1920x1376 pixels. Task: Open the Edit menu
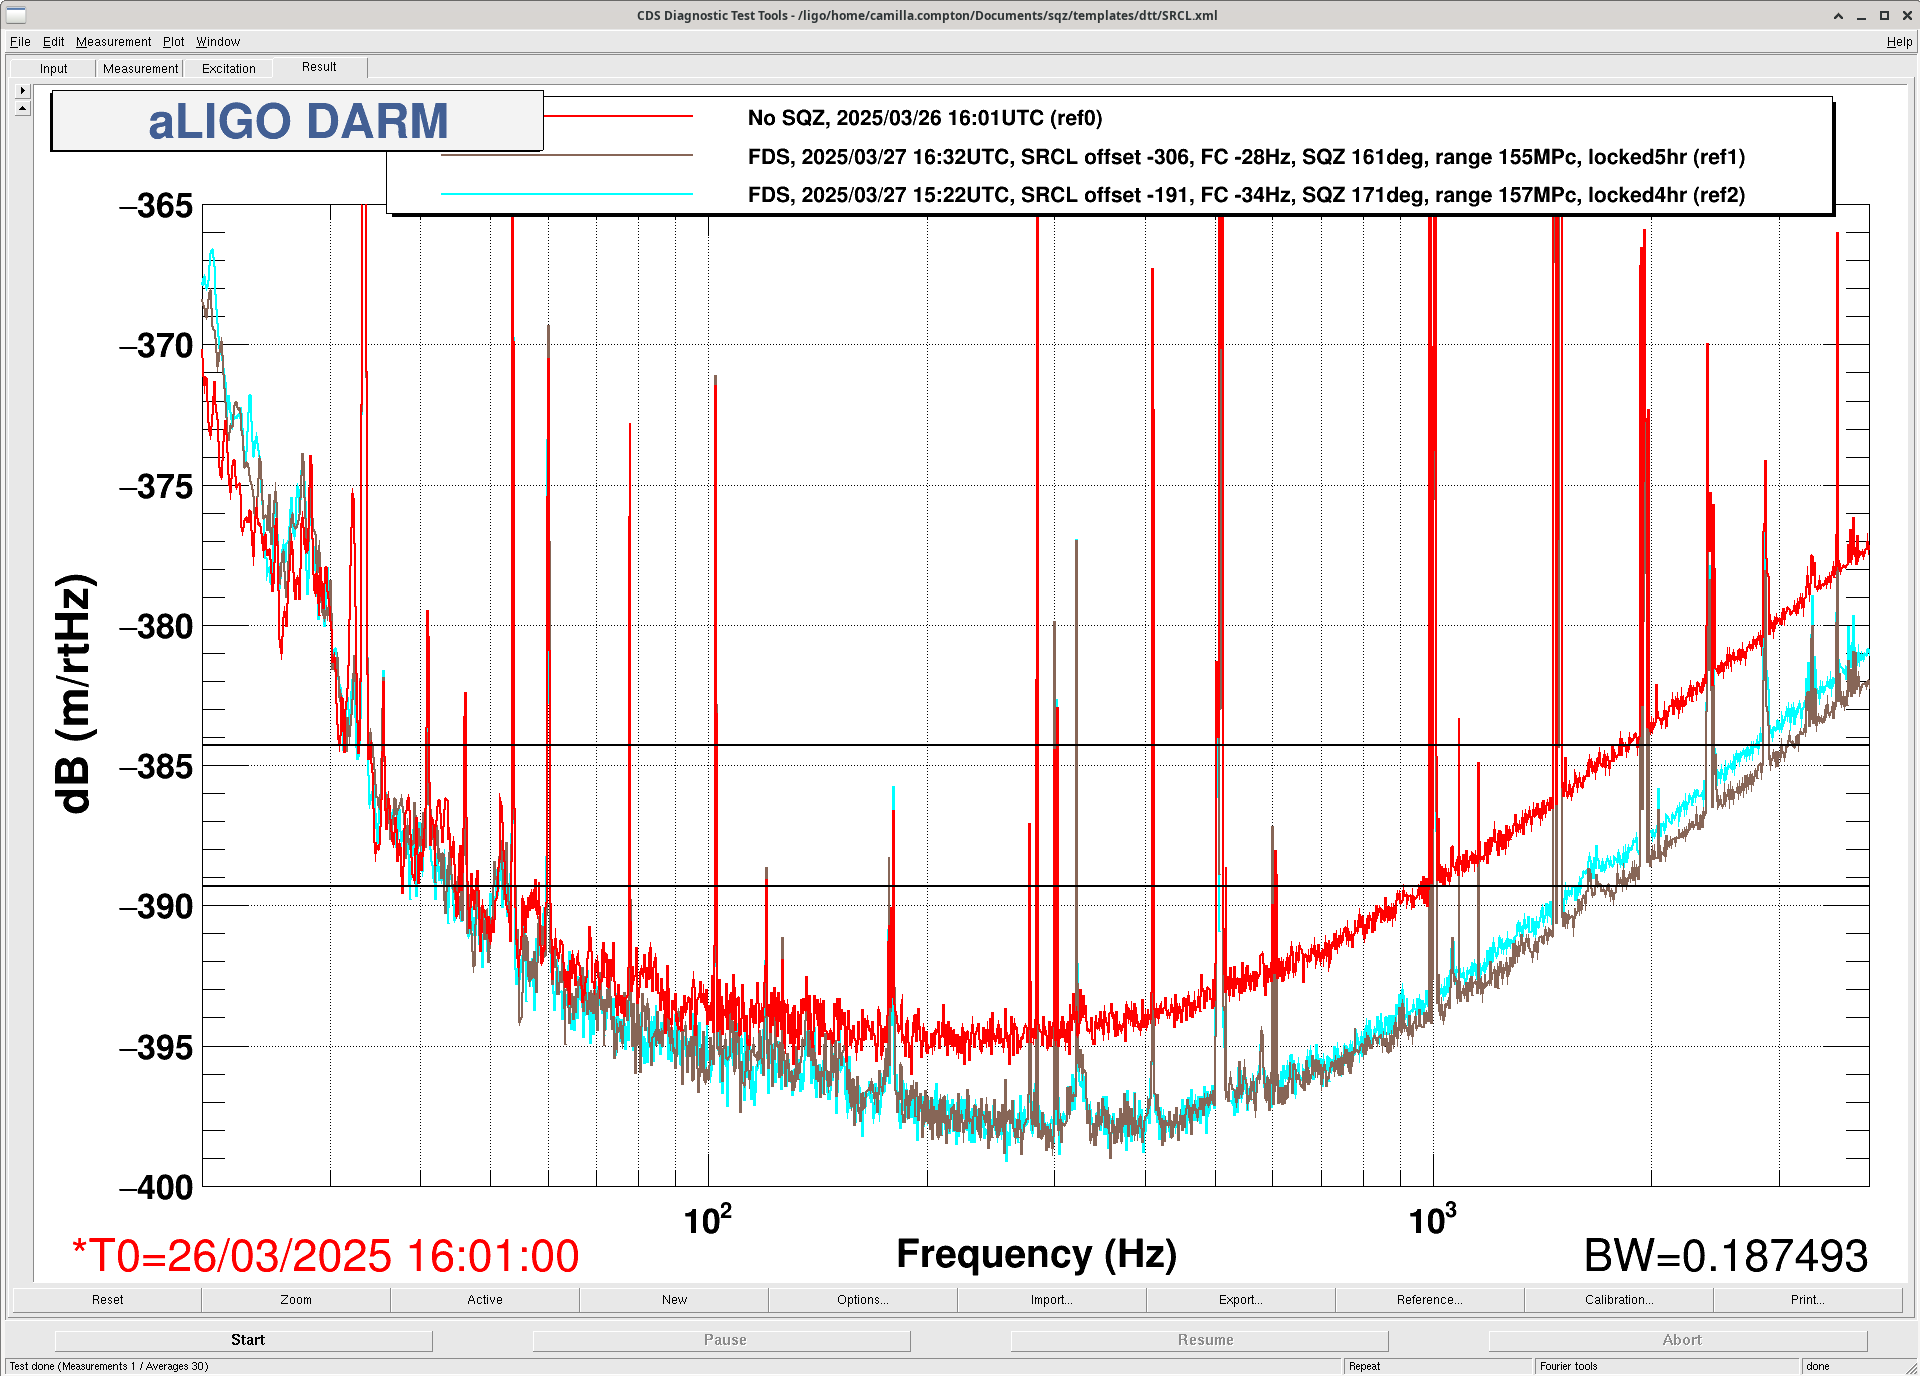click(53, 42)
